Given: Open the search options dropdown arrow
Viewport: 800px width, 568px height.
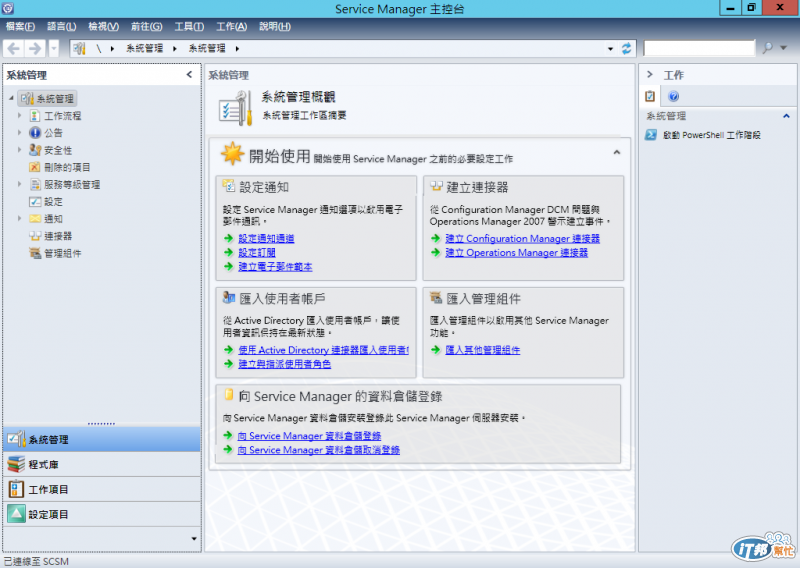Looking at the screenshot, I should tap(784, 48).
